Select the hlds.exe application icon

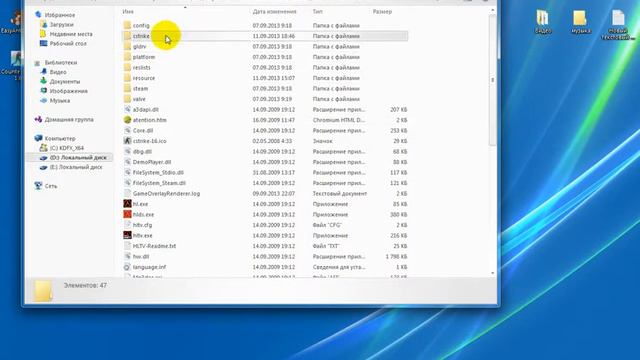[x=127, y=214]
